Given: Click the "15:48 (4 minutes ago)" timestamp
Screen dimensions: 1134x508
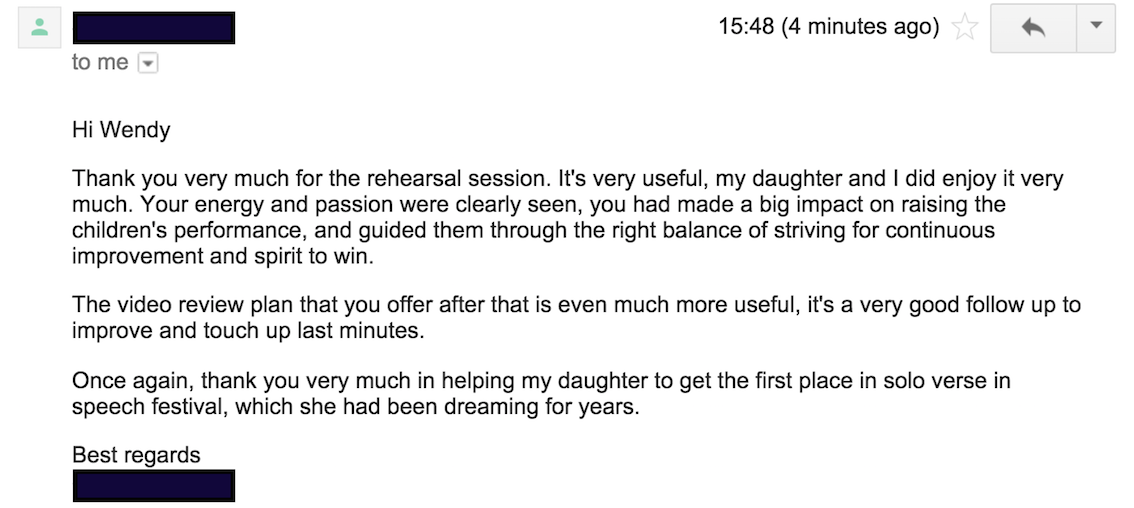Looking at the screenshot, I should (828, 27).
